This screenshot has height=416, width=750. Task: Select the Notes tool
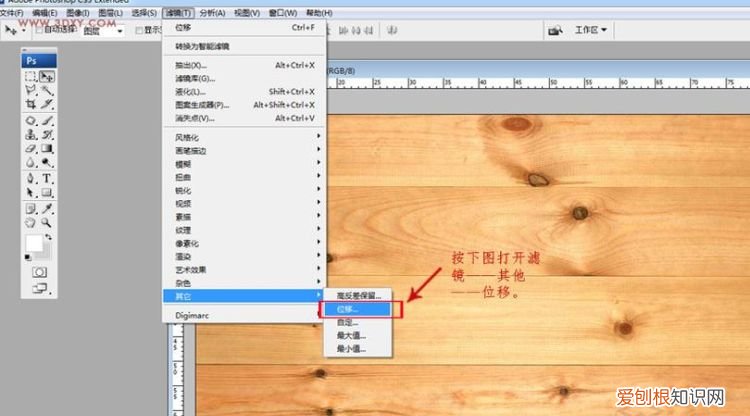[x=31, y=208]
